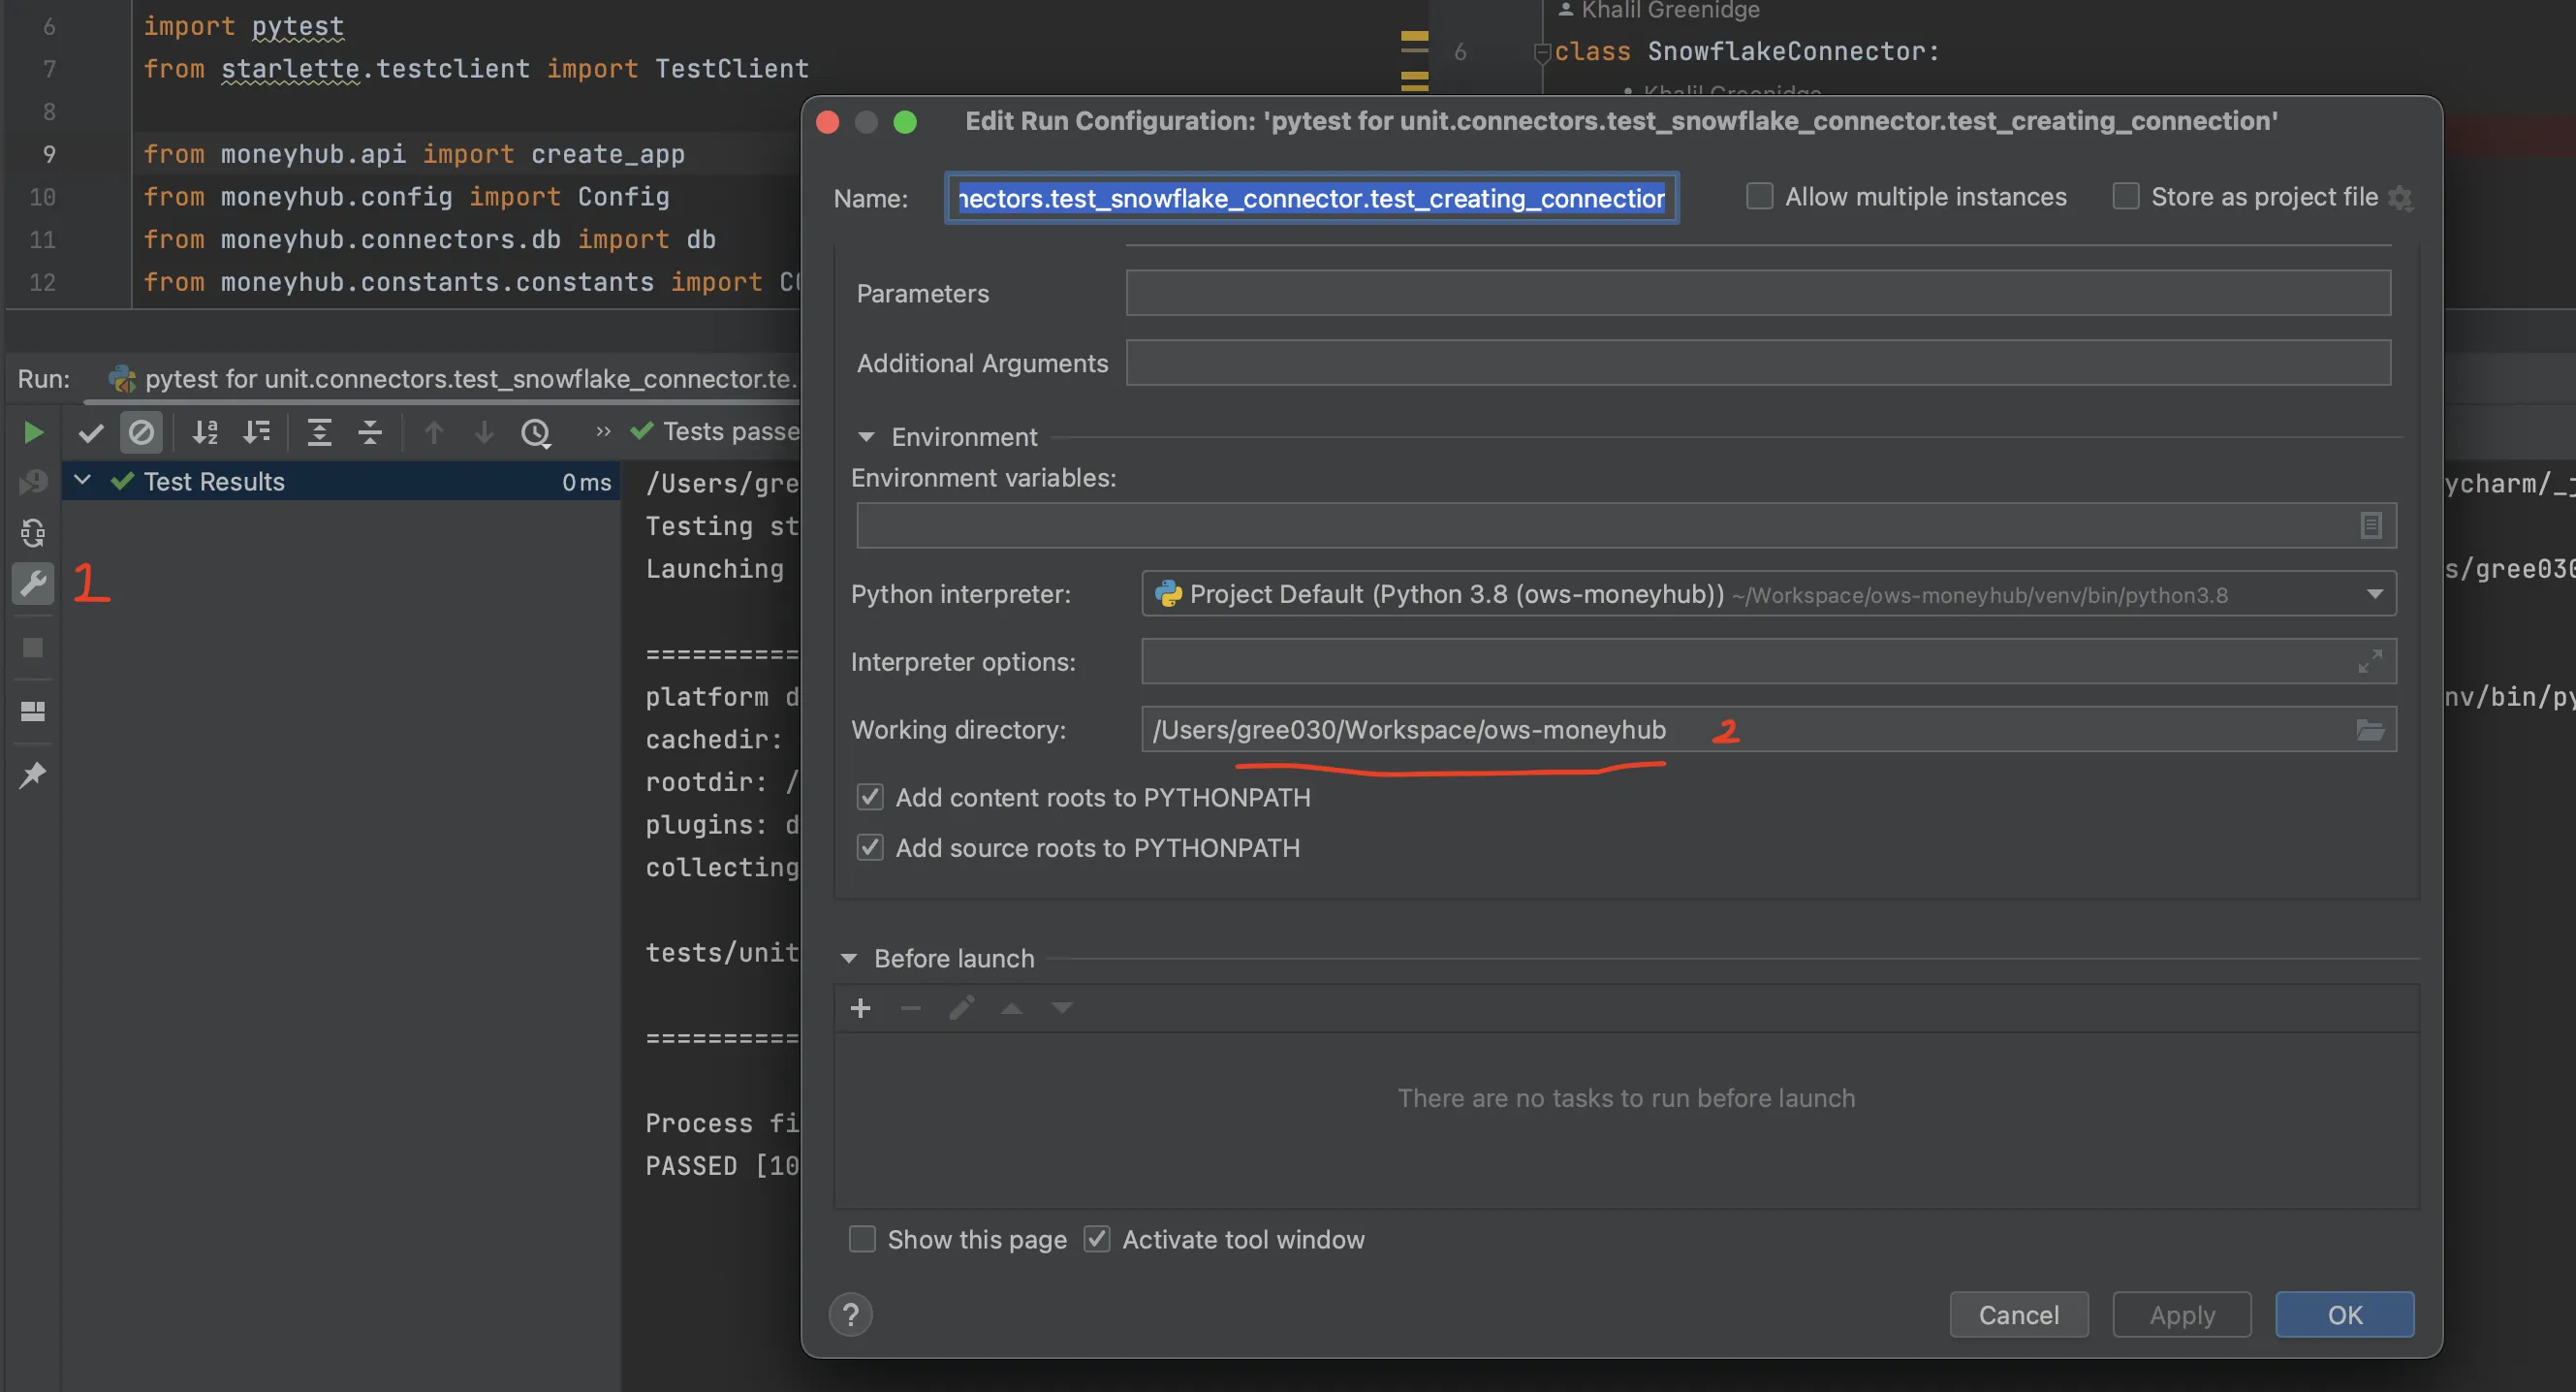This screenshot has height=1392, width=2576.
Task: Collapse the Before launch section
Action: 849,958
